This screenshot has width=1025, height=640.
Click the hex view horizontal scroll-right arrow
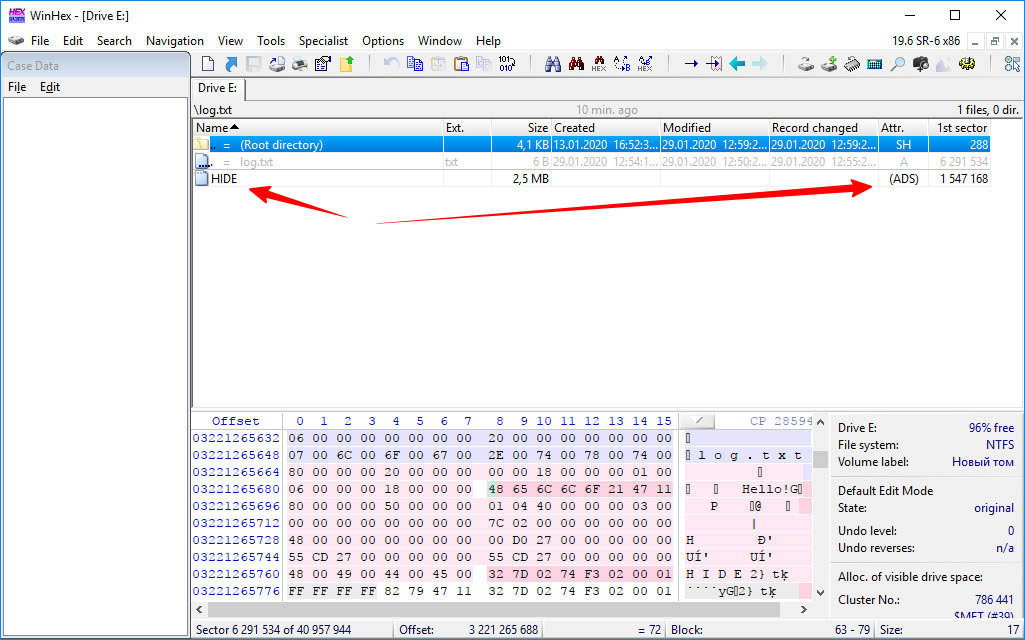804,609
